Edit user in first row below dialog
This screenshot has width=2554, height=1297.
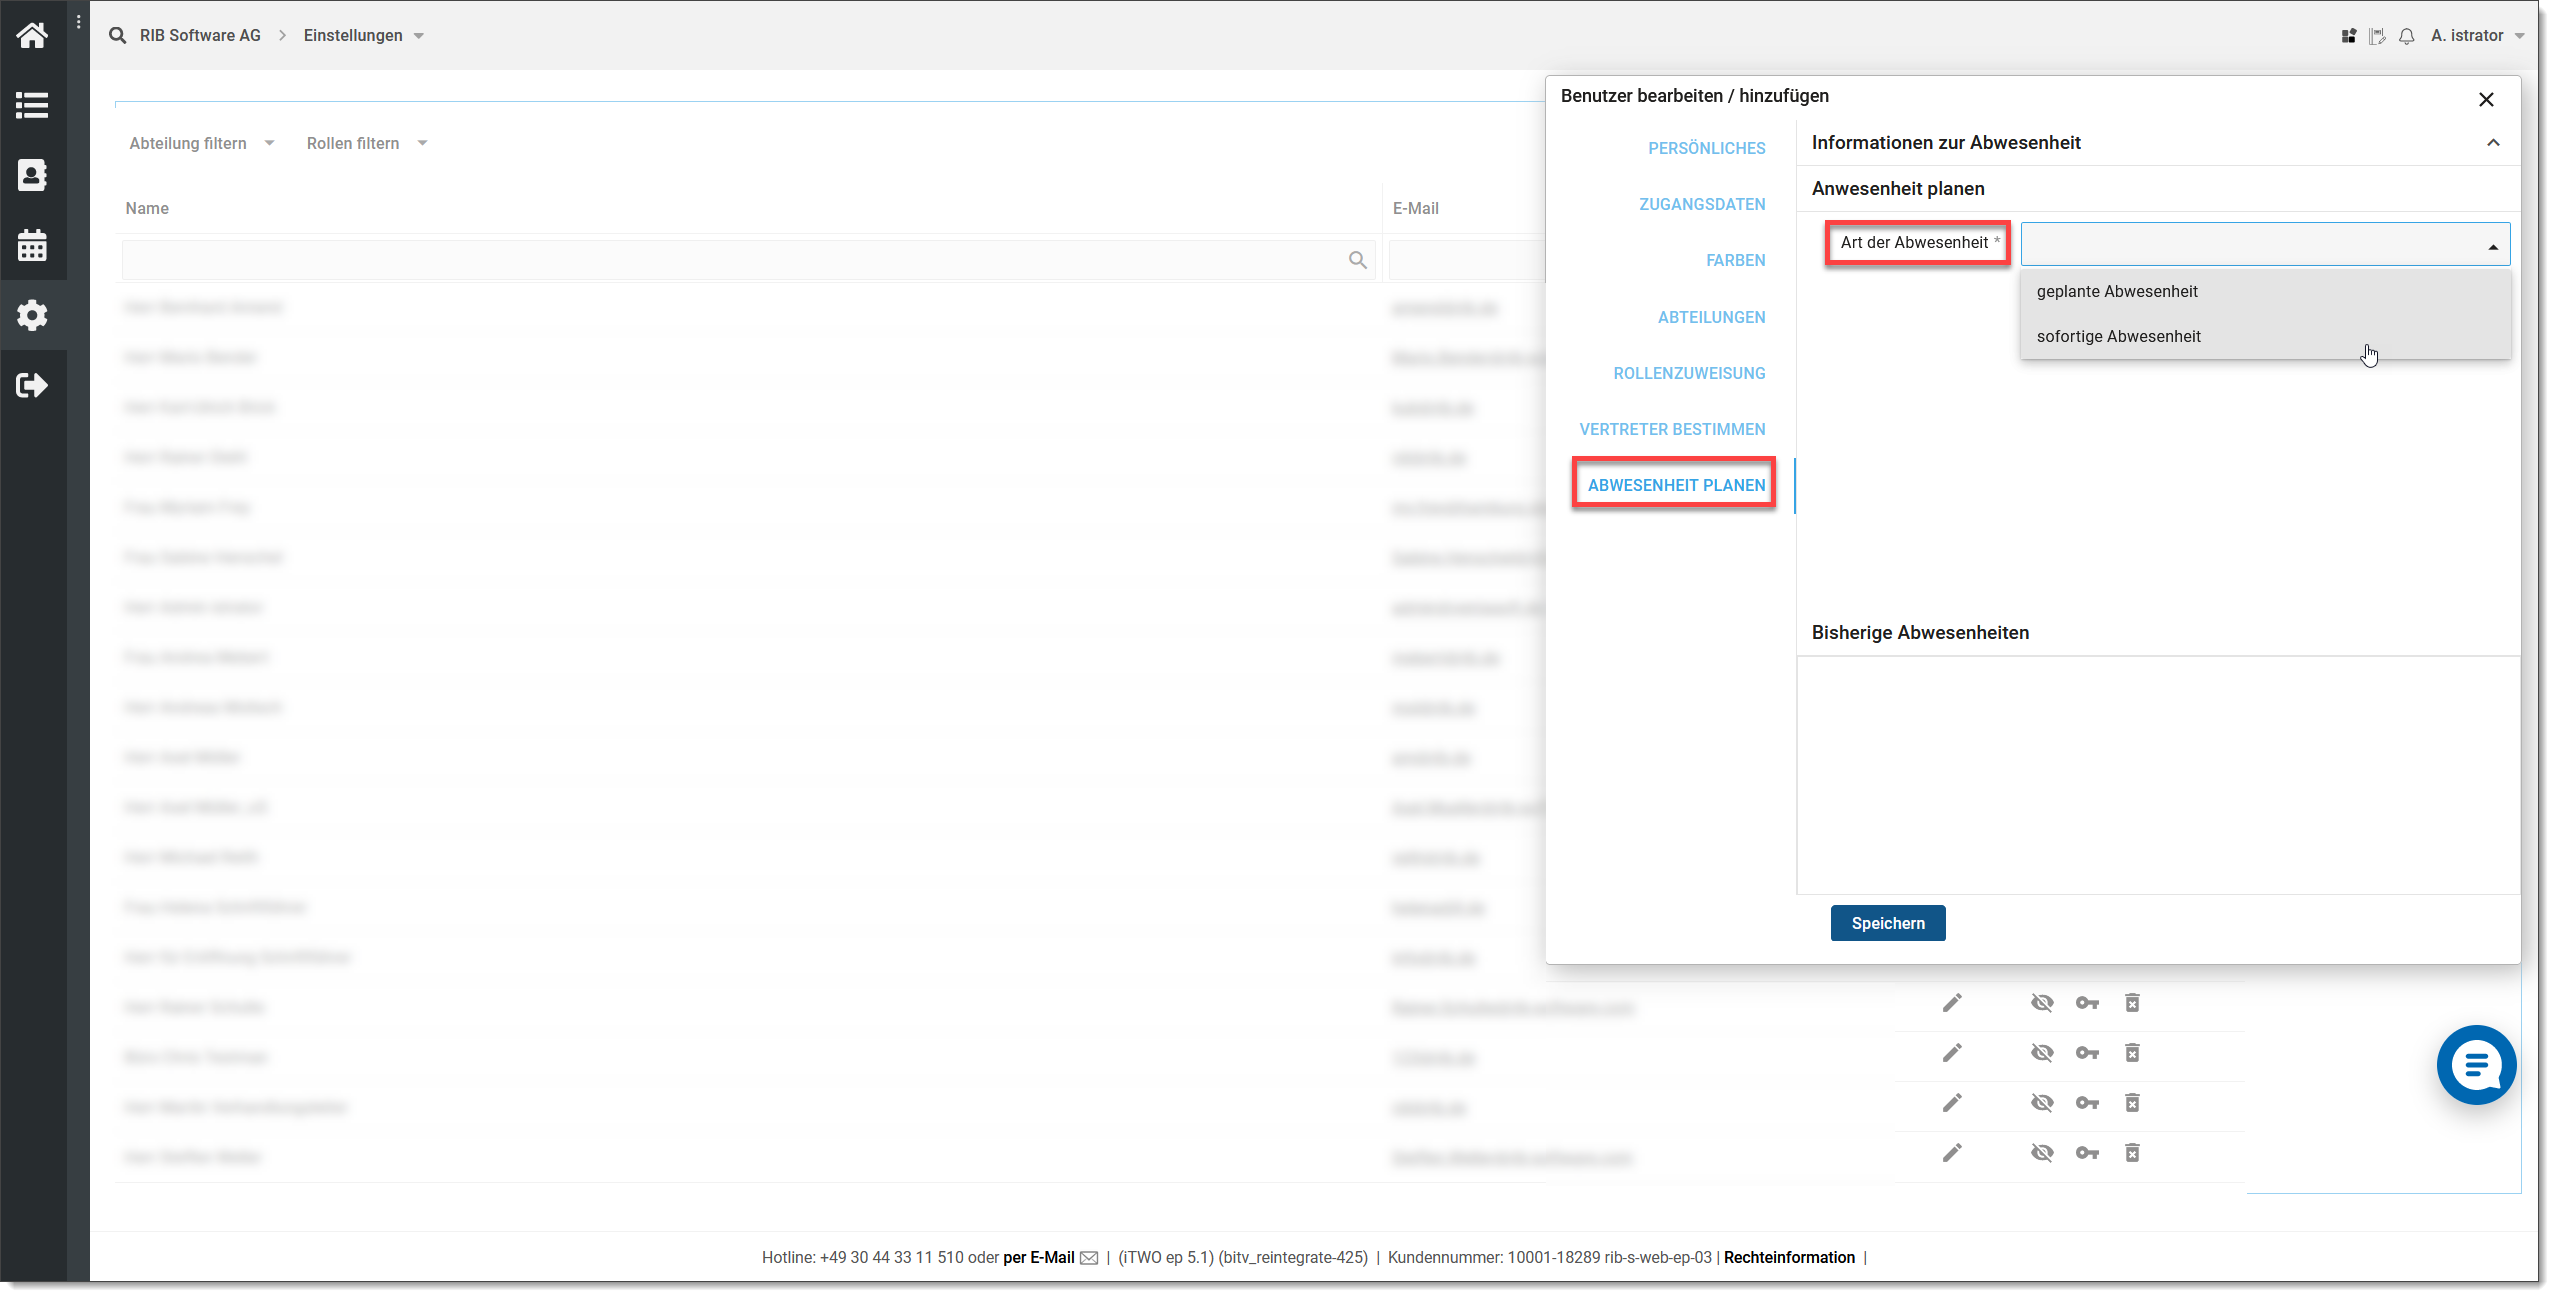tap(1952, 1003)
